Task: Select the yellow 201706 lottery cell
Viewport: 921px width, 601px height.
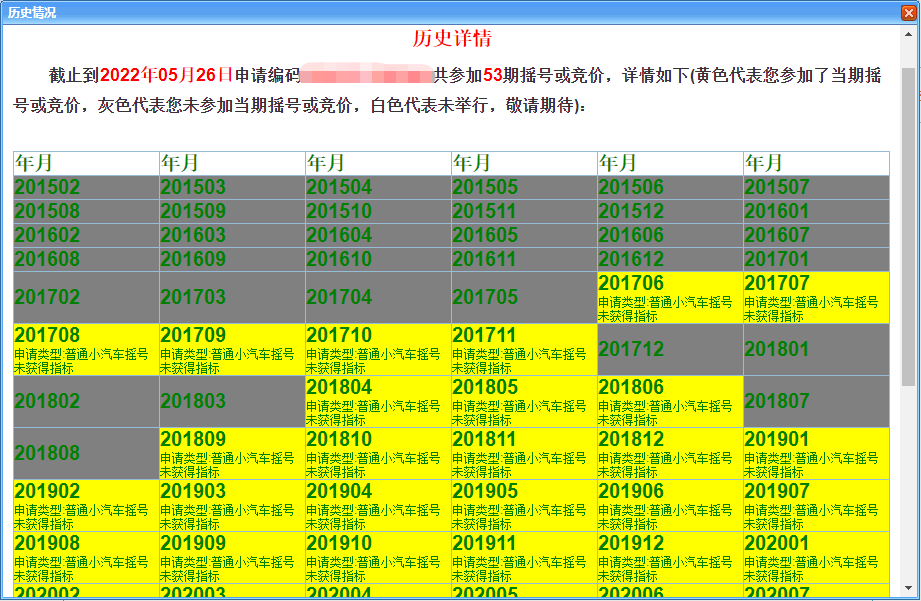Action: (670, 297)
